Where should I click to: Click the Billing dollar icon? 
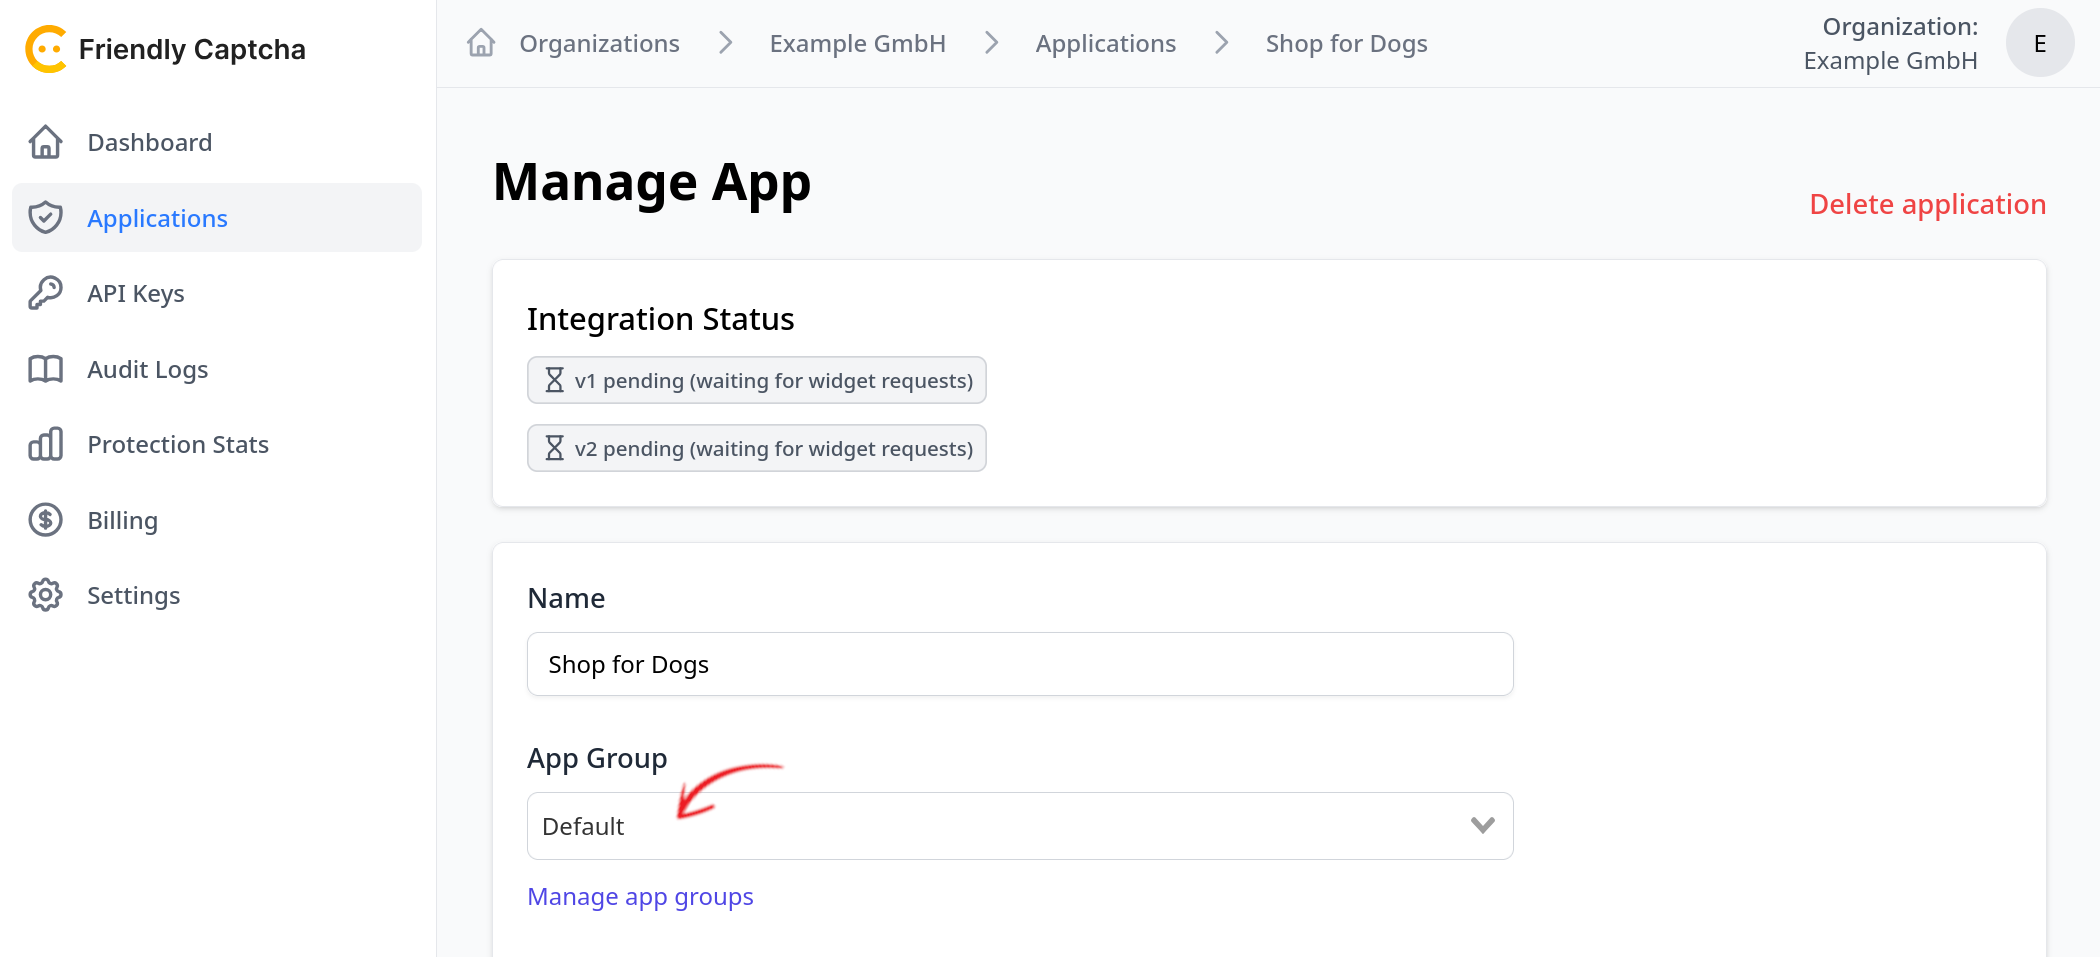(x=46, y=520)
